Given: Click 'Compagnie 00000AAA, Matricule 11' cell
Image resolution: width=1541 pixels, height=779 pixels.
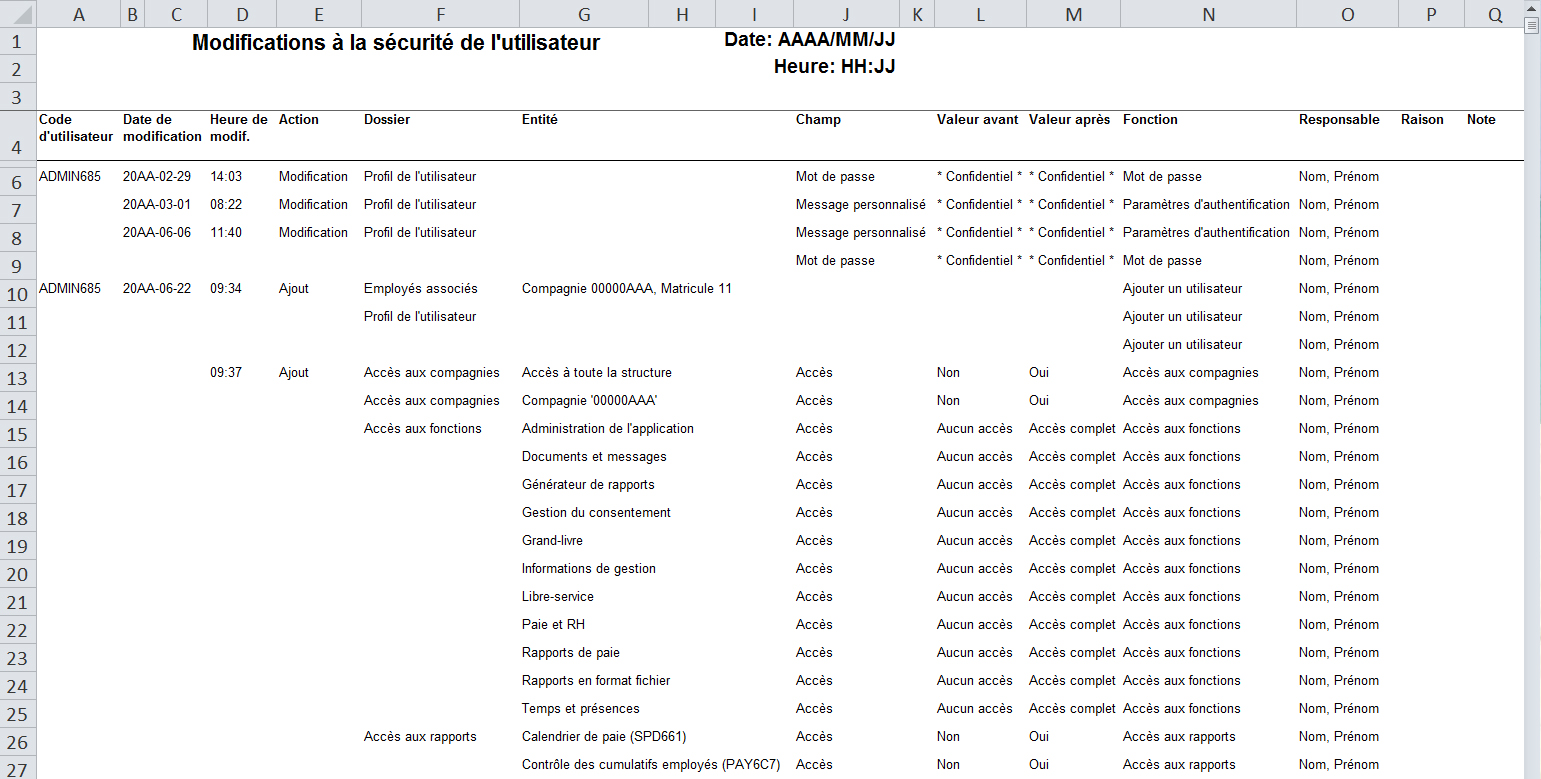Looking at the screenshot, I should tap(627, 289).
